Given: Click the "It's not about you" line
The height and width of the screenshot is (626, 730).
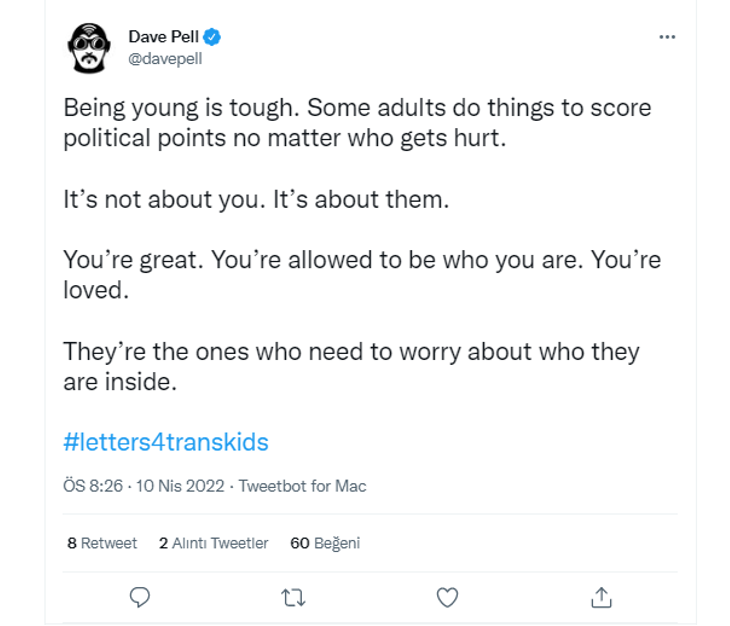Looking at the screenshot, I should 257,198.
